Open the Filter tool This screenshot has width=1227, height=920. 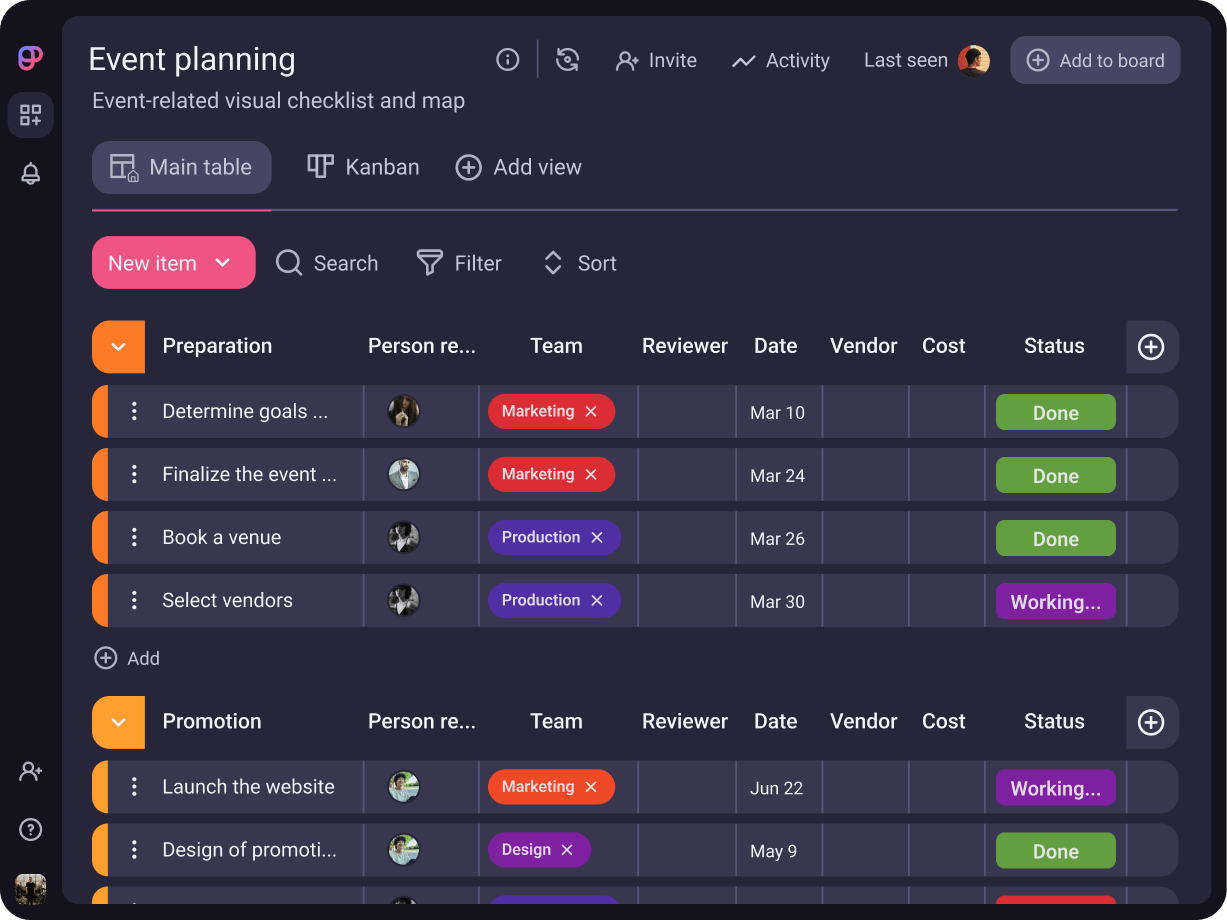(x=459, y=263)
